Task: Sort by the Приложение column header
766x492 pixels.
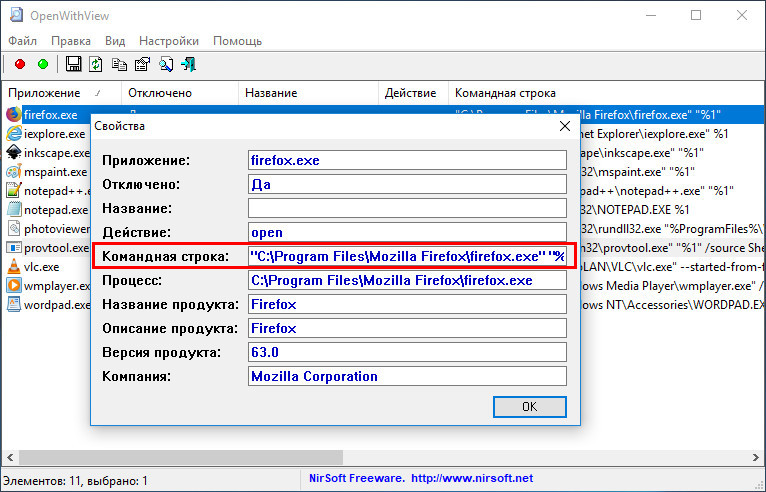Action: coord(62,93)
